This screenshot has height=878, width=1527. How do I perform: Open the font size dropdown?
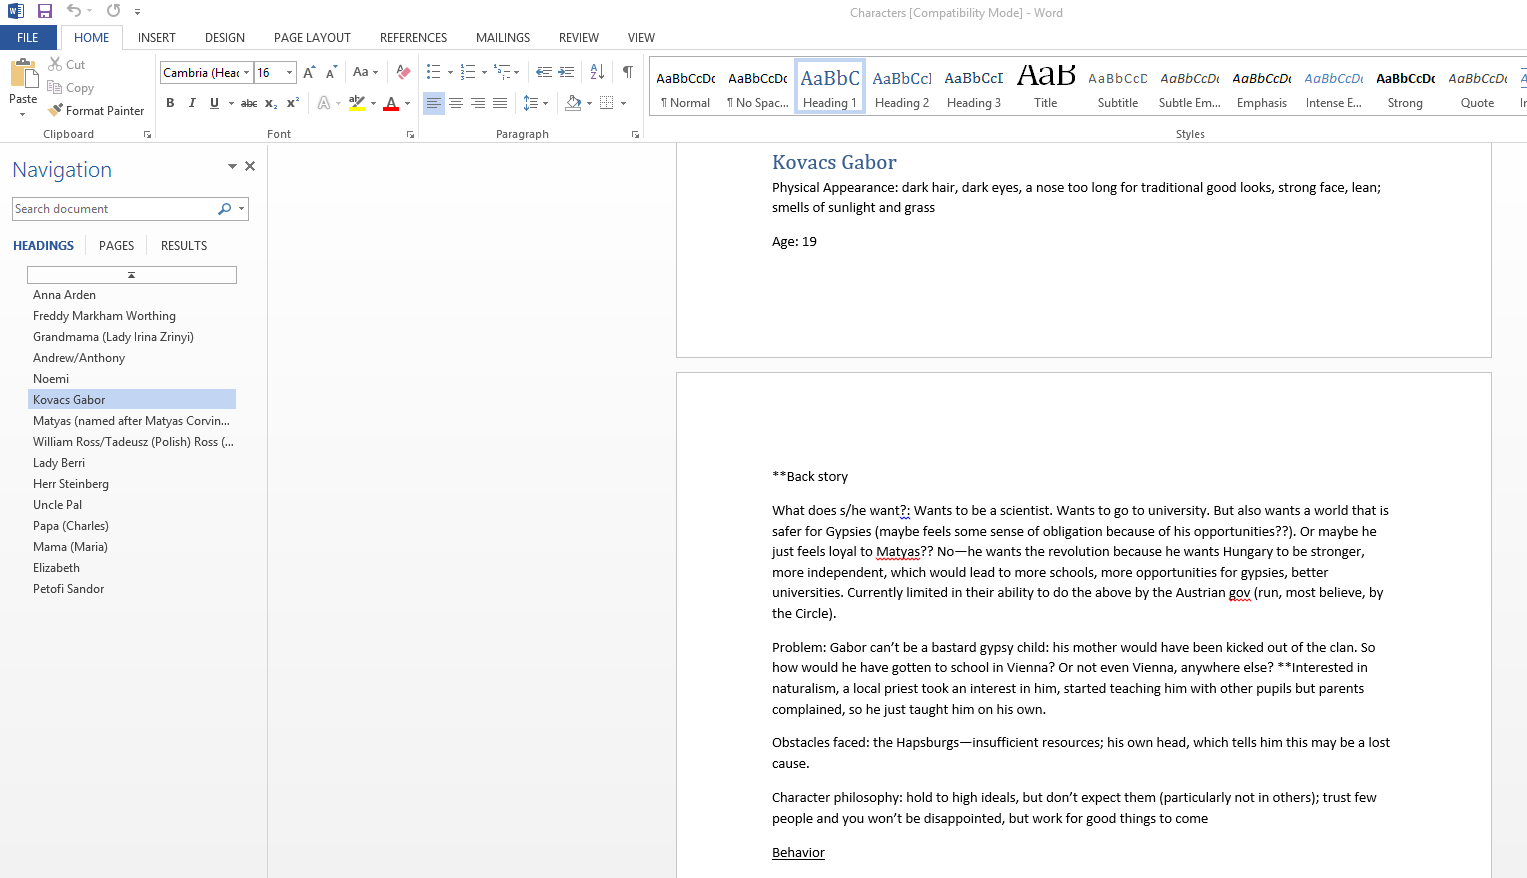pos(289,73)
